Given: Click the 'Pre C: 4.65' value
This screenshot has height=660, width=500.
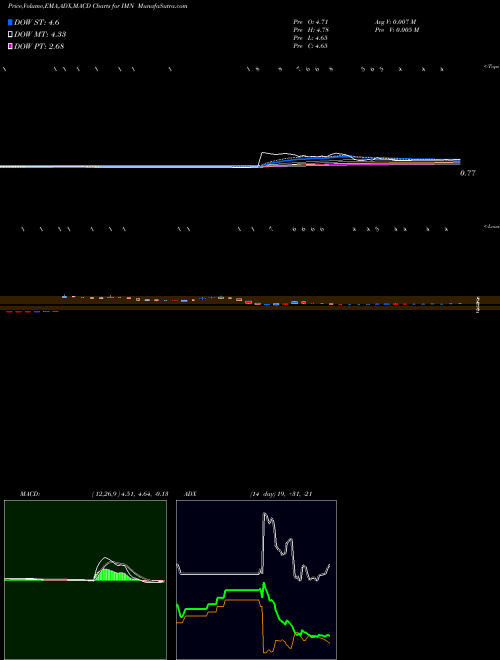Looking at the screenshot, I should point(311,46).
